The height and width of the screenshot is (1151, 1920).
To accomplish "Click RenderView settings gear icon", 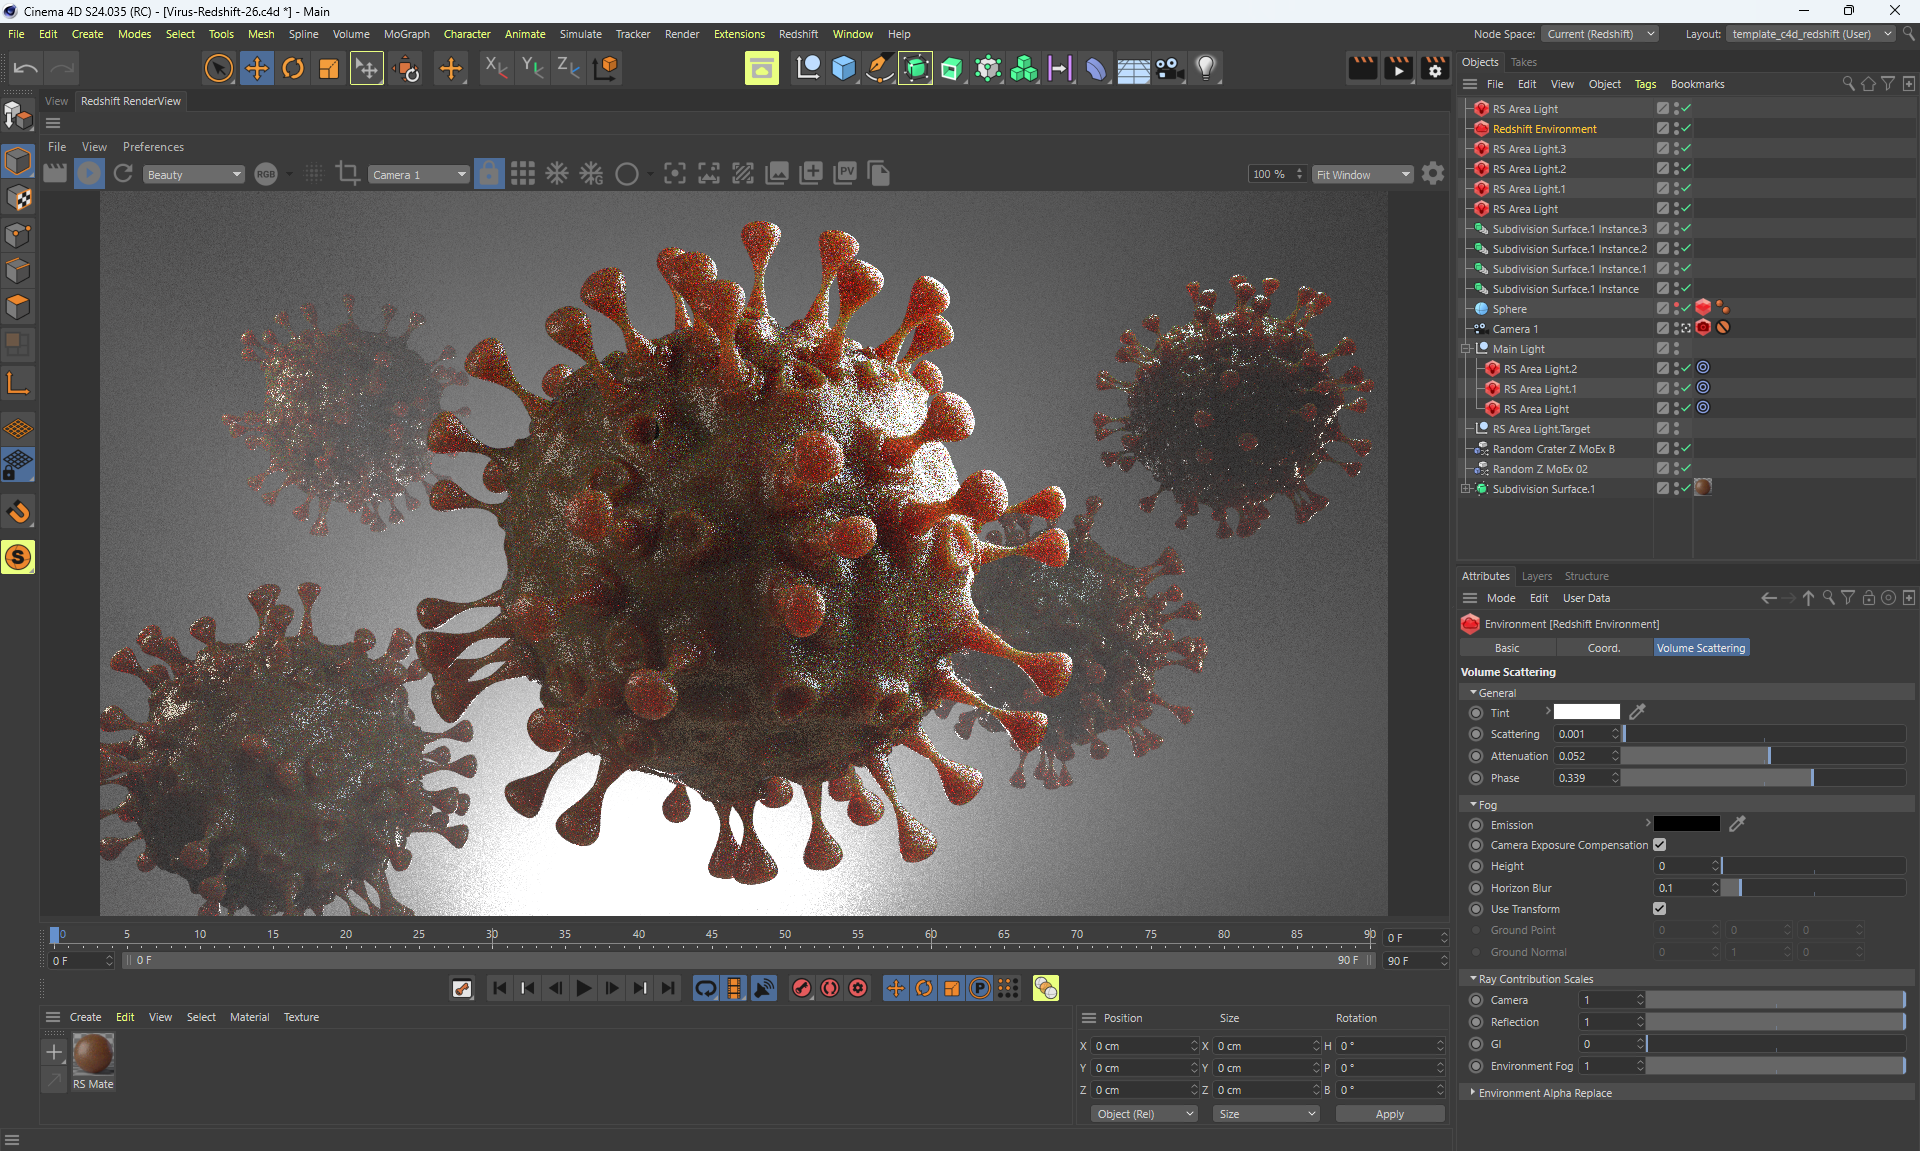I will pyautogui.click(x=1433, y=174).
